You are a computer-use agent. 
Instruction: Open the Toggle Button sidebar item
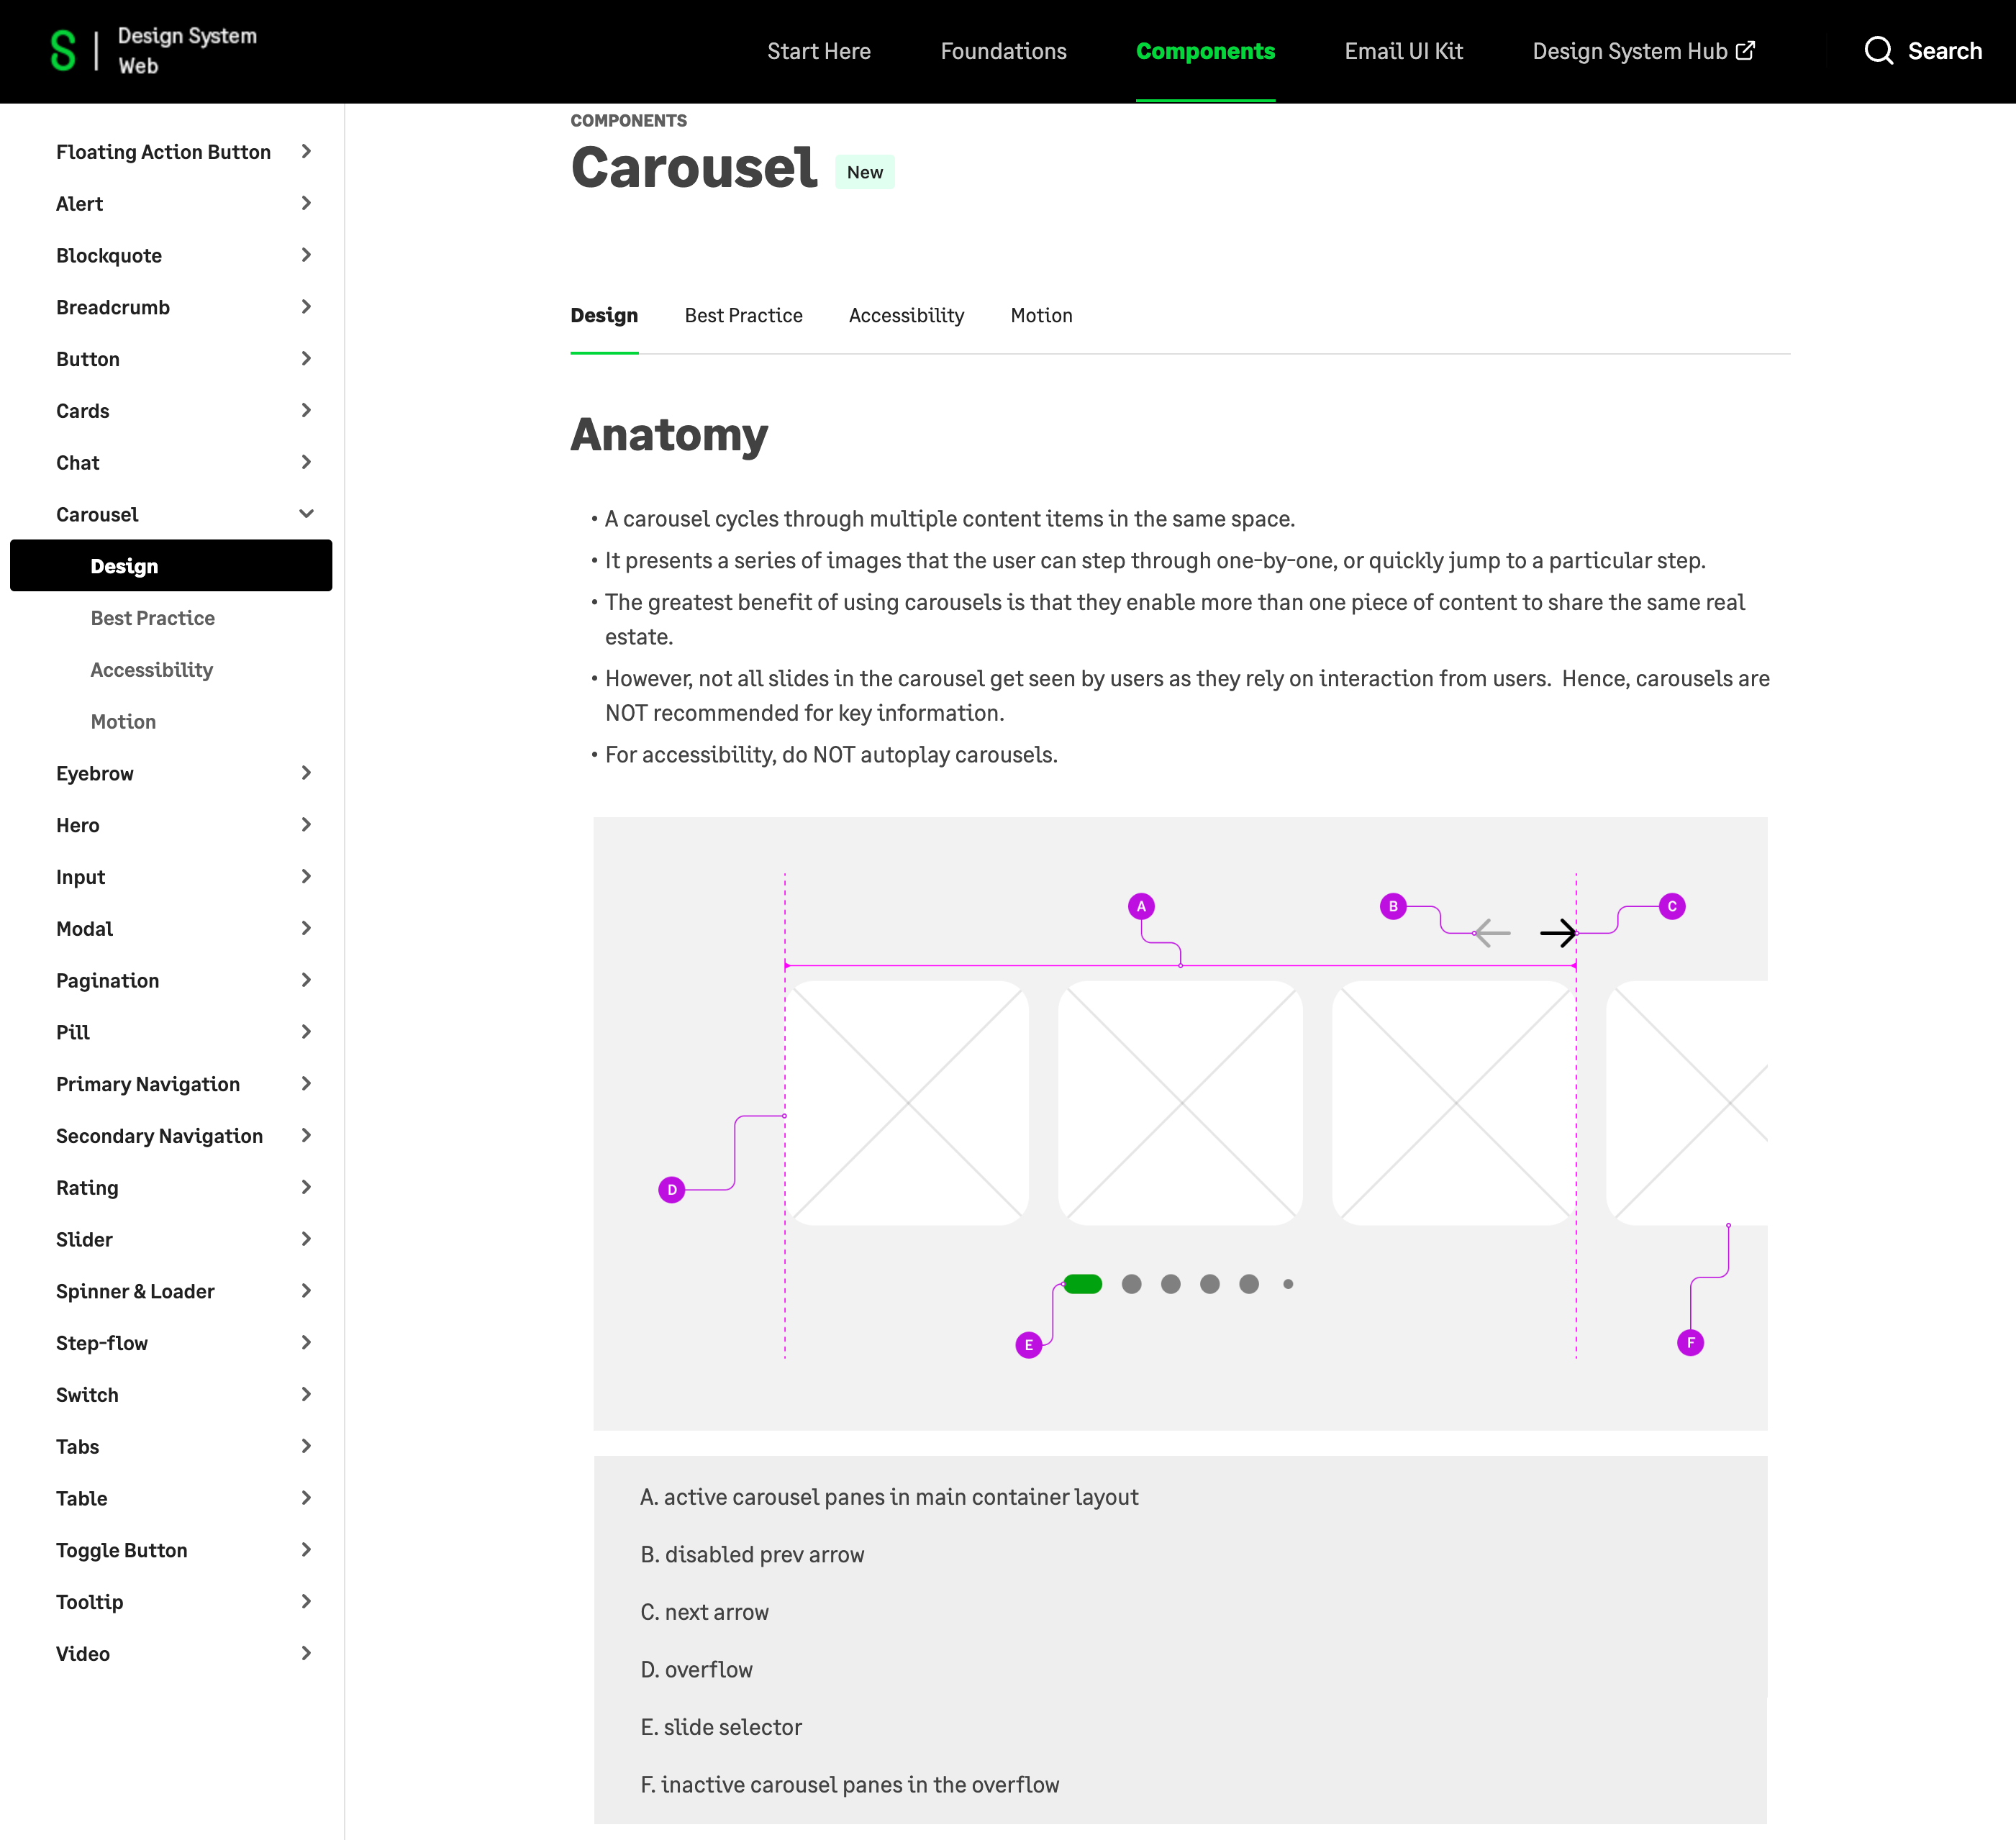coord(121,1550)
